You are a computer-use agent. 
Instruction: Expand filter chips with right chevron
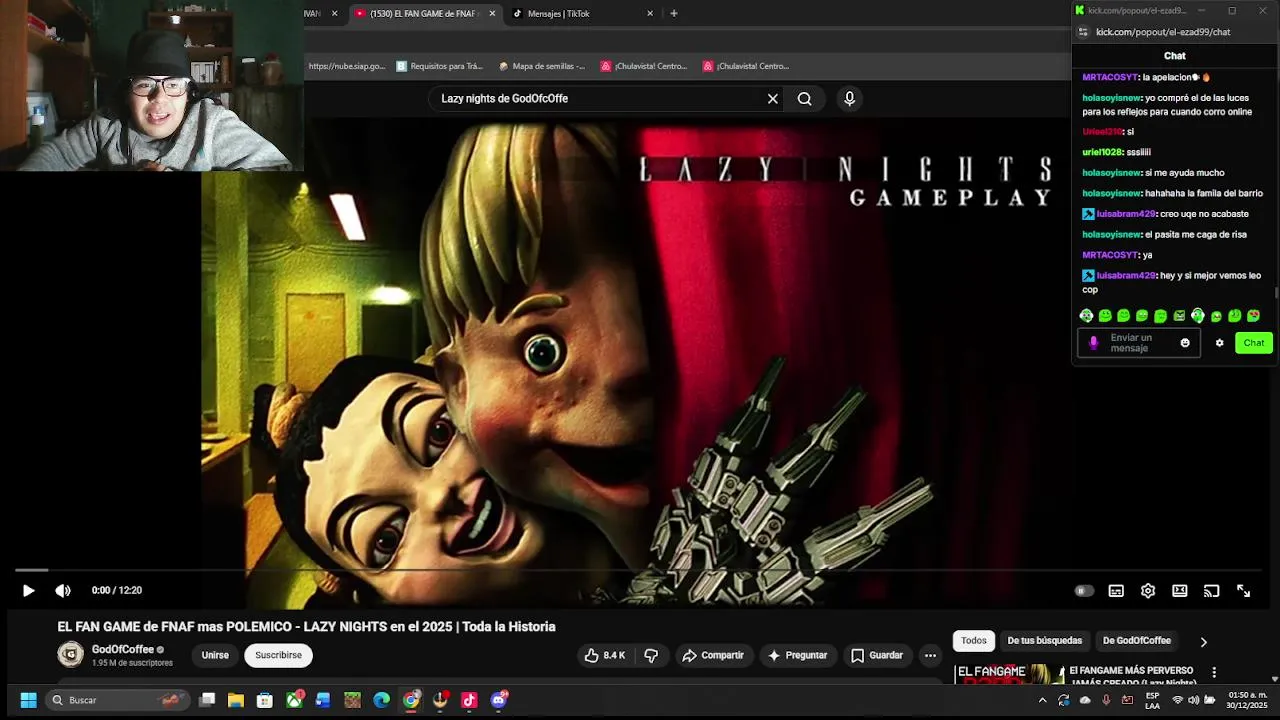pos(1203,642)
